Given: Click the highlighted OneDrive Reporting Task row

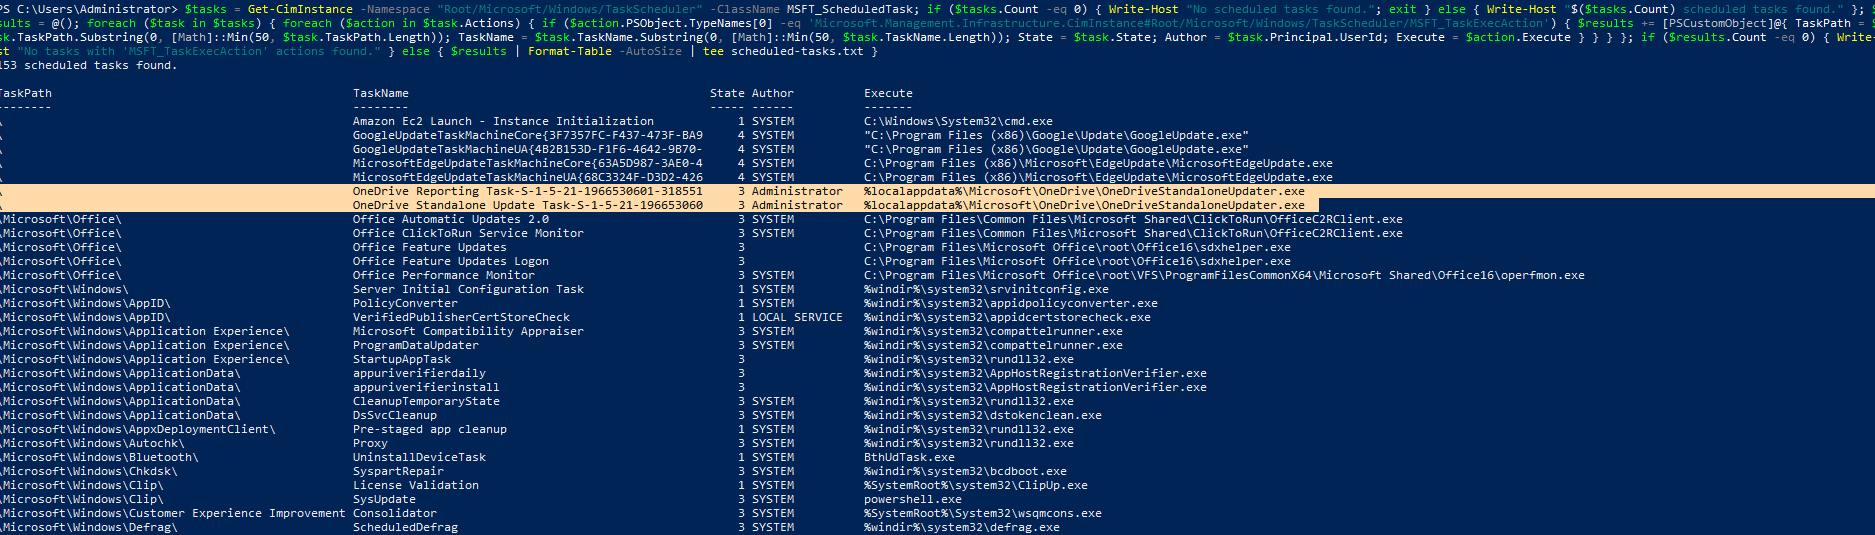Looking at the screenshot, I should pos(527,191).
